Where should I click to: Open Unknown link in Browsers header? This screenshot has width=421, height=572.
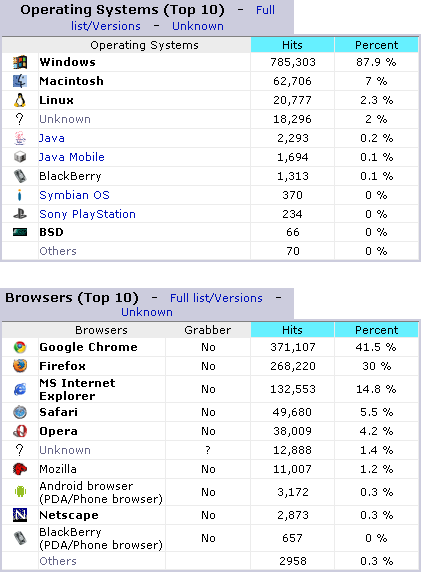click(x=147, y=312)
